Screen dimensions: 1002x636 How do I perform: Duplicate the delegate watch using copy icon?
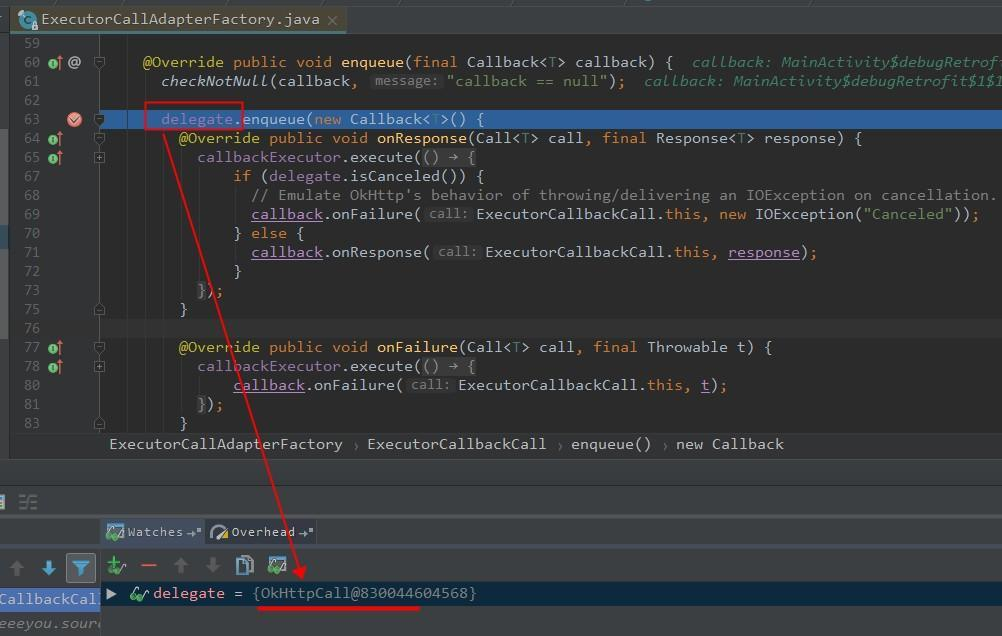244,567
